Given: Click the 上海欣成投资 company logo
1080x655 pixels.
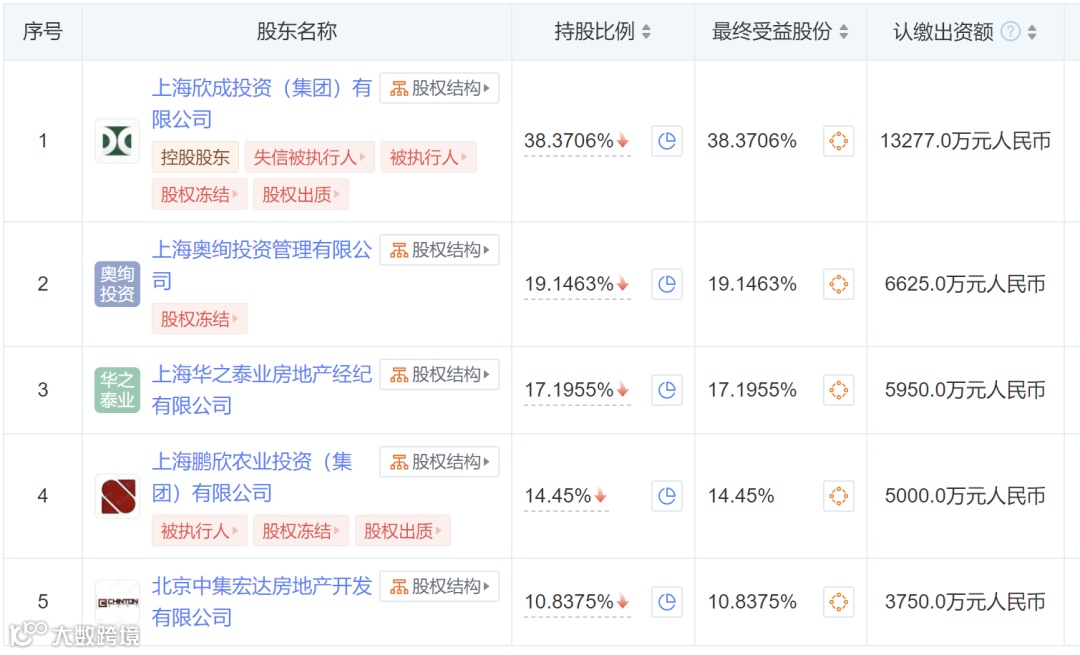Looking at the screenshot, I should pos(117,141).
